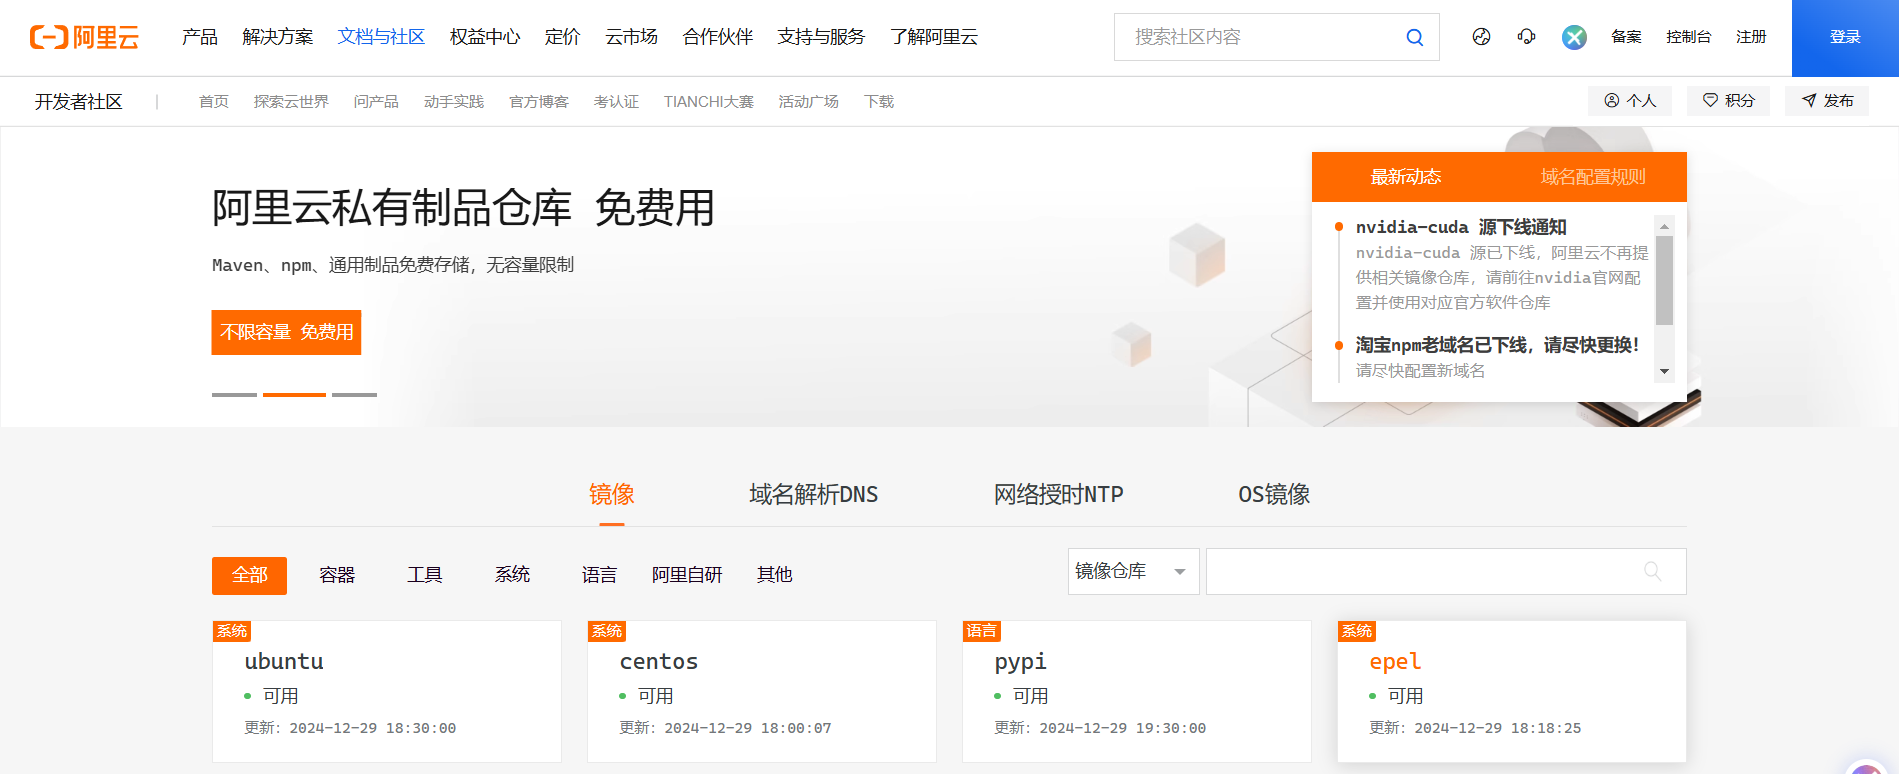
Task: Open the 支持与服务 menu
Action: pos(821,37)
